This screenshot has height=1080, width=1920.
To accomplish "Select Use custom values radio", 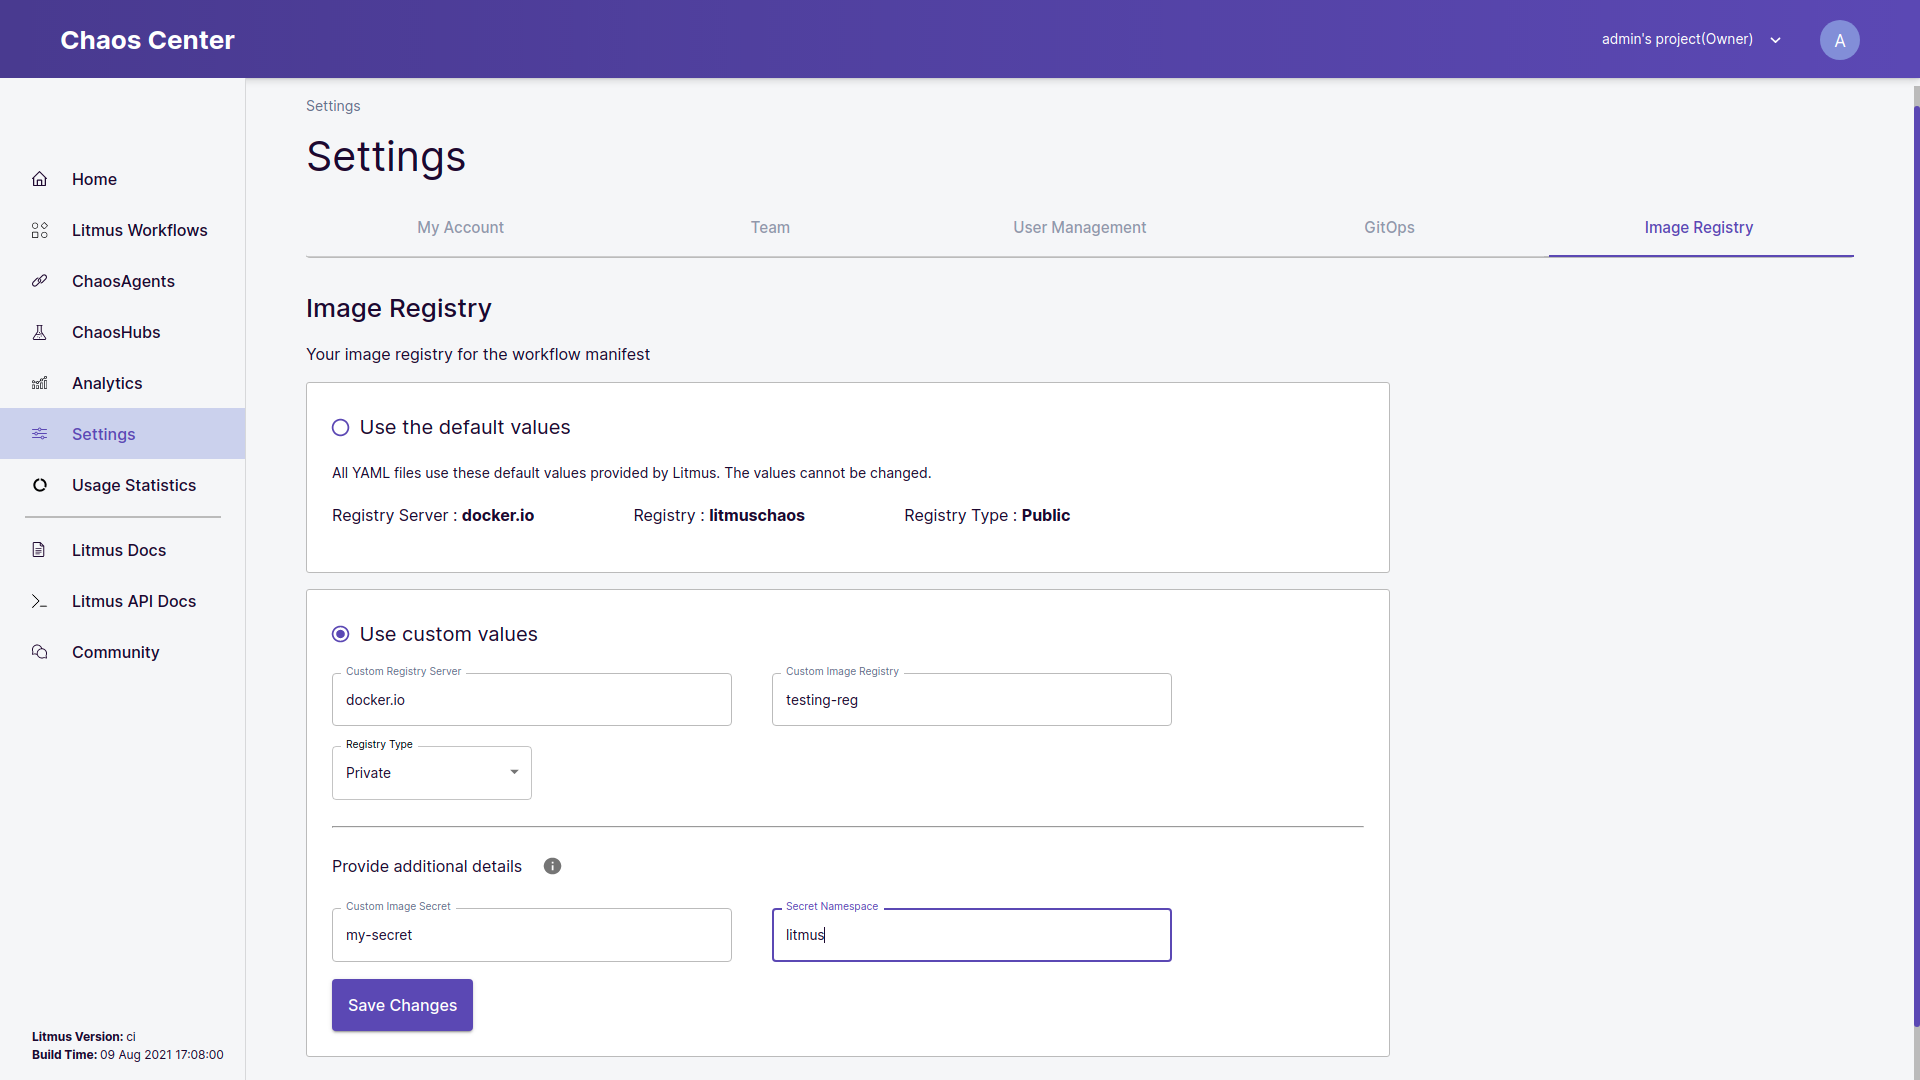I will coord(341,634).
